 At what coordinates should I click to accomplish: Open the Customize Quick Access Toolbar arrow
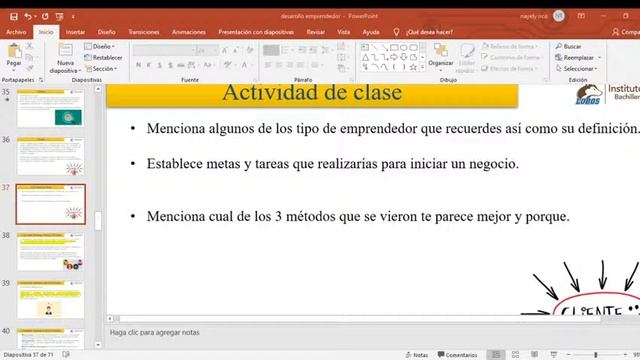73,17
